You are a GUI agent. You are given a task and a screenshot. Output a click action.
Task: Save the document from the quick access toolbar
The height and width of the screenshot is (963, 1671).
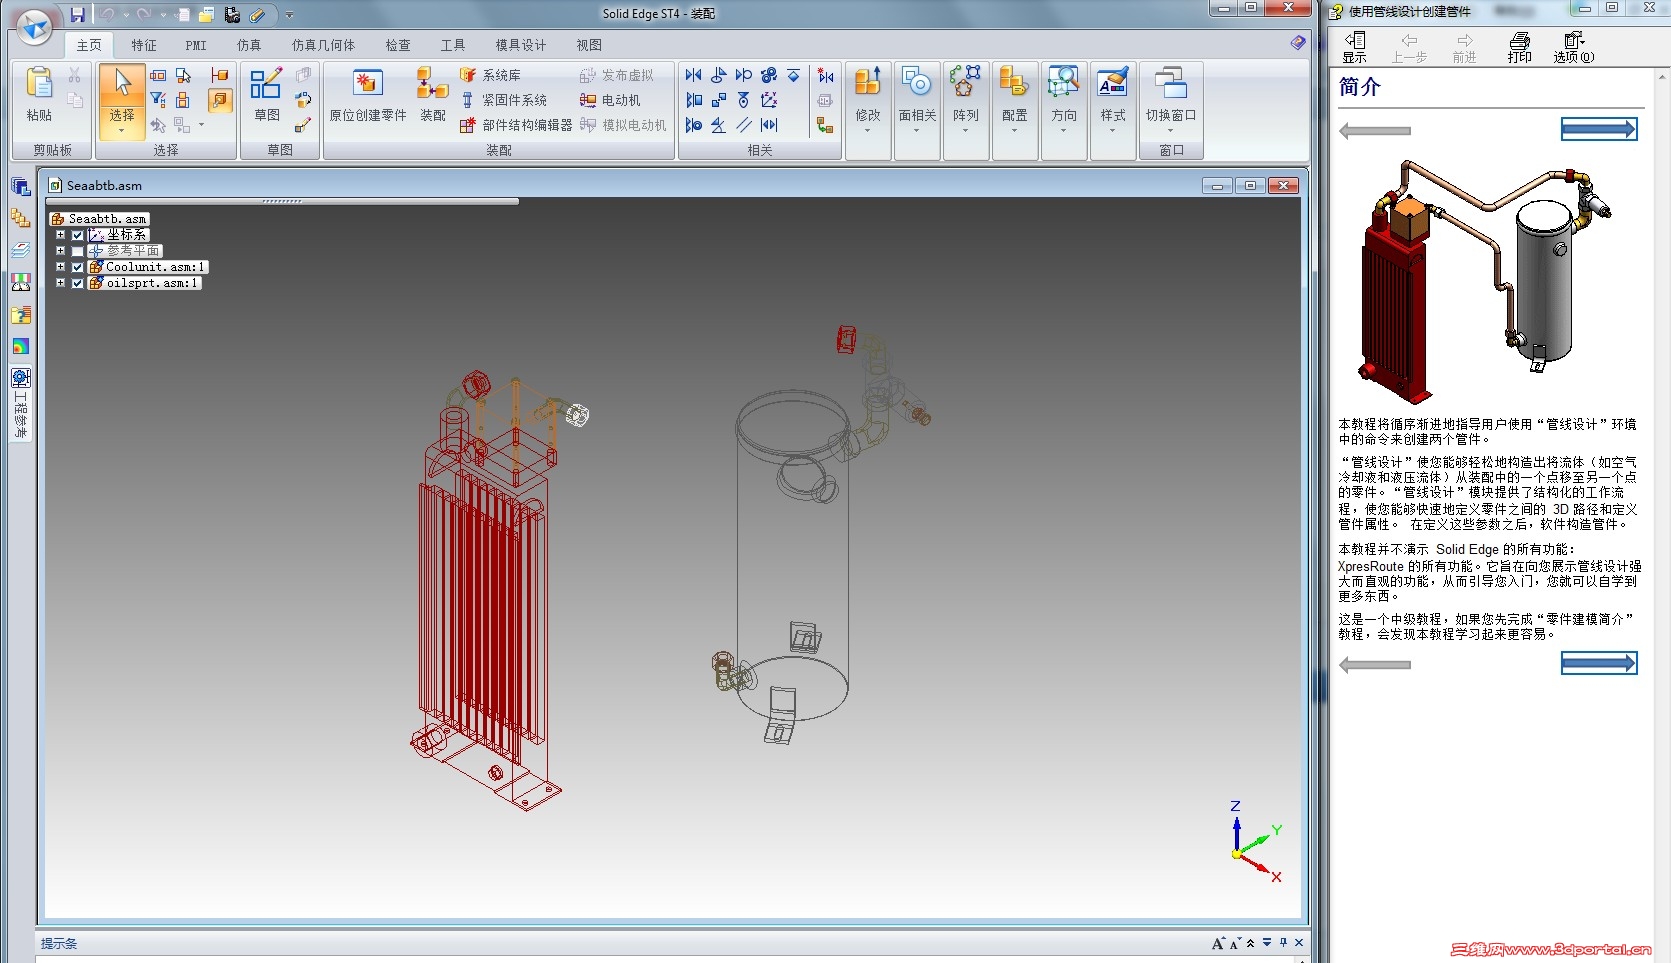click(77, 15)
